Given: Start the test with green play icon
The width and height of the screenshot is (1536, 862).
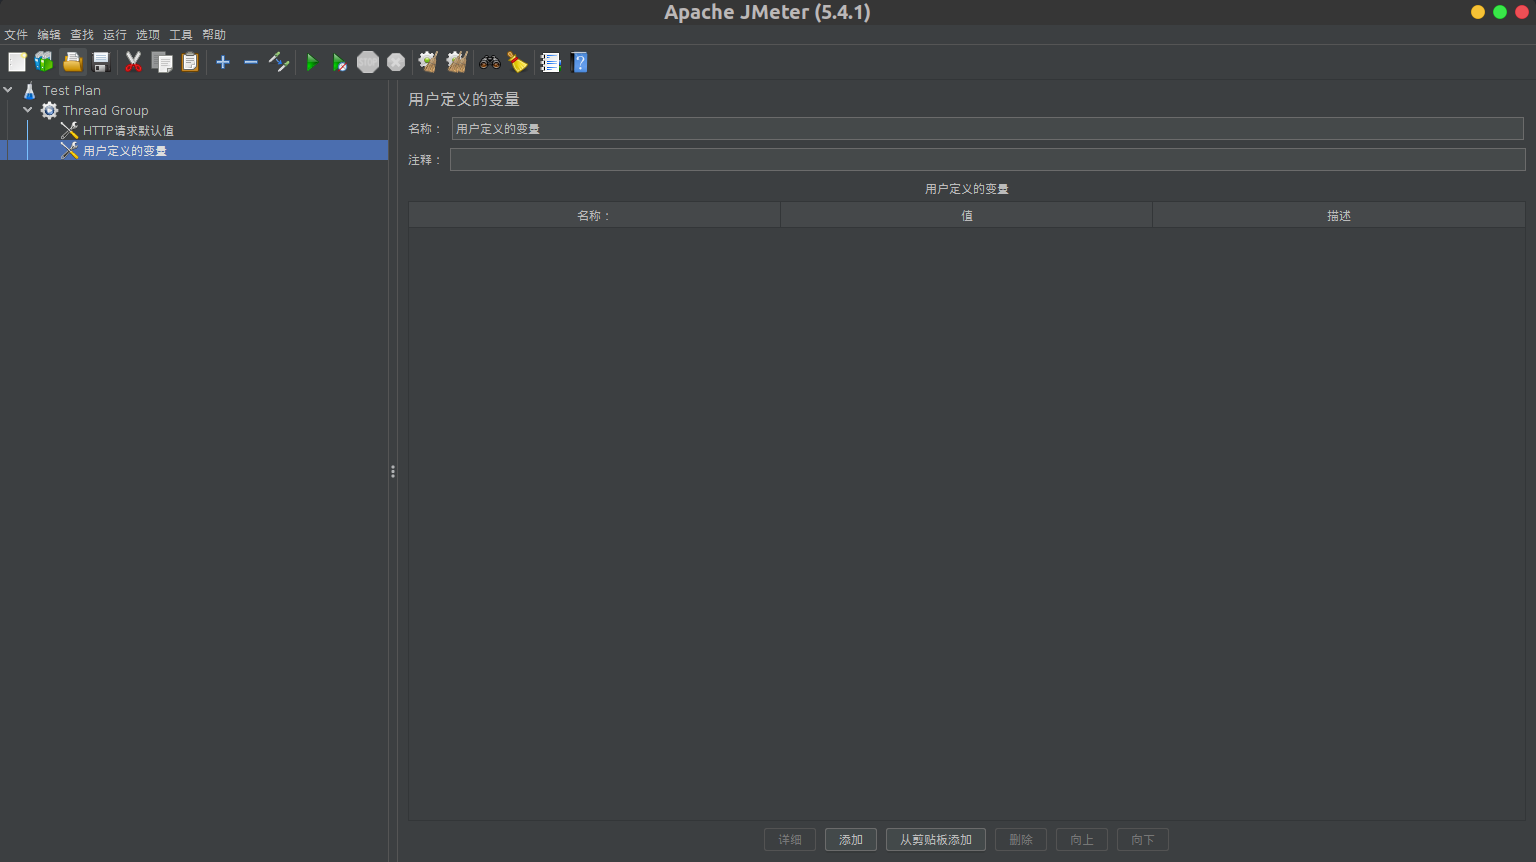Looking at the screenshot, I should pos(311,62).
